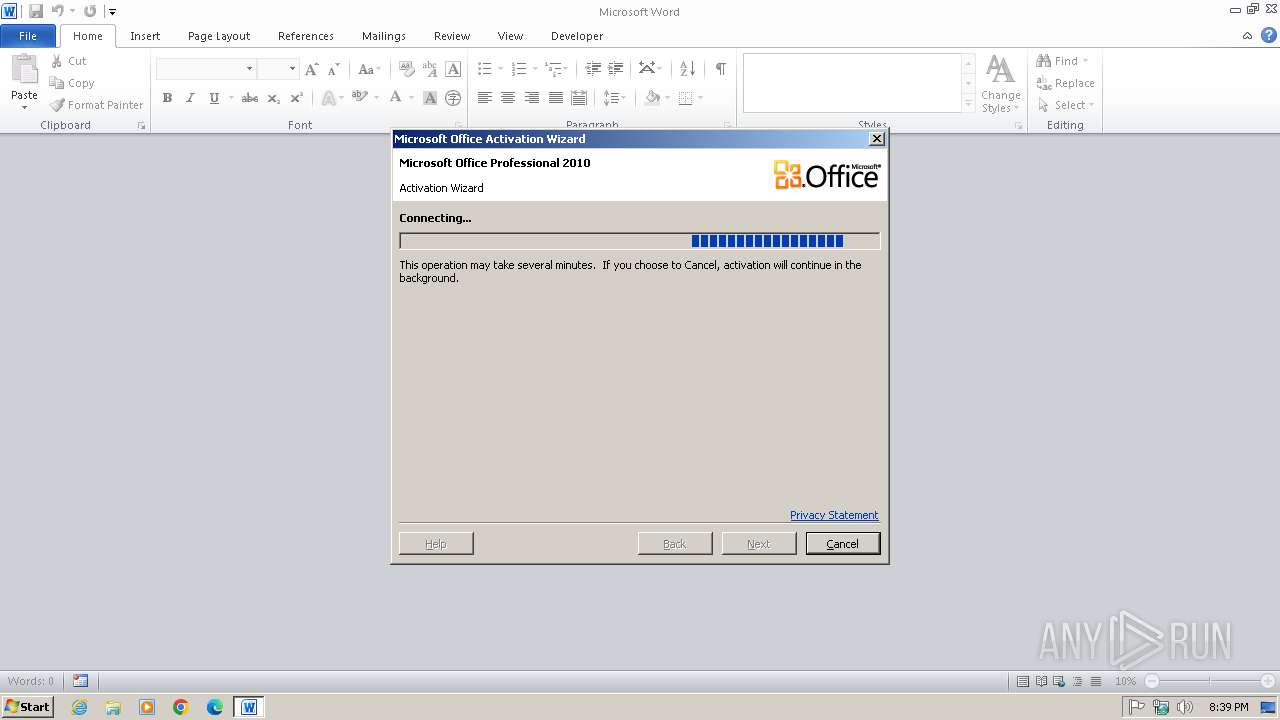
Task: Toggle Strikethrough formatting
Action: [x=250, y=98]
